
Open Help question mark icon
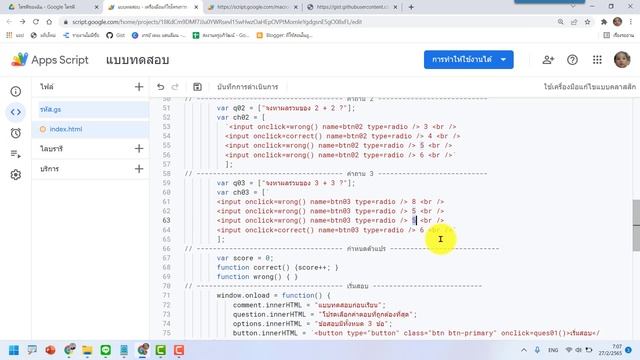tap(572, 60)
